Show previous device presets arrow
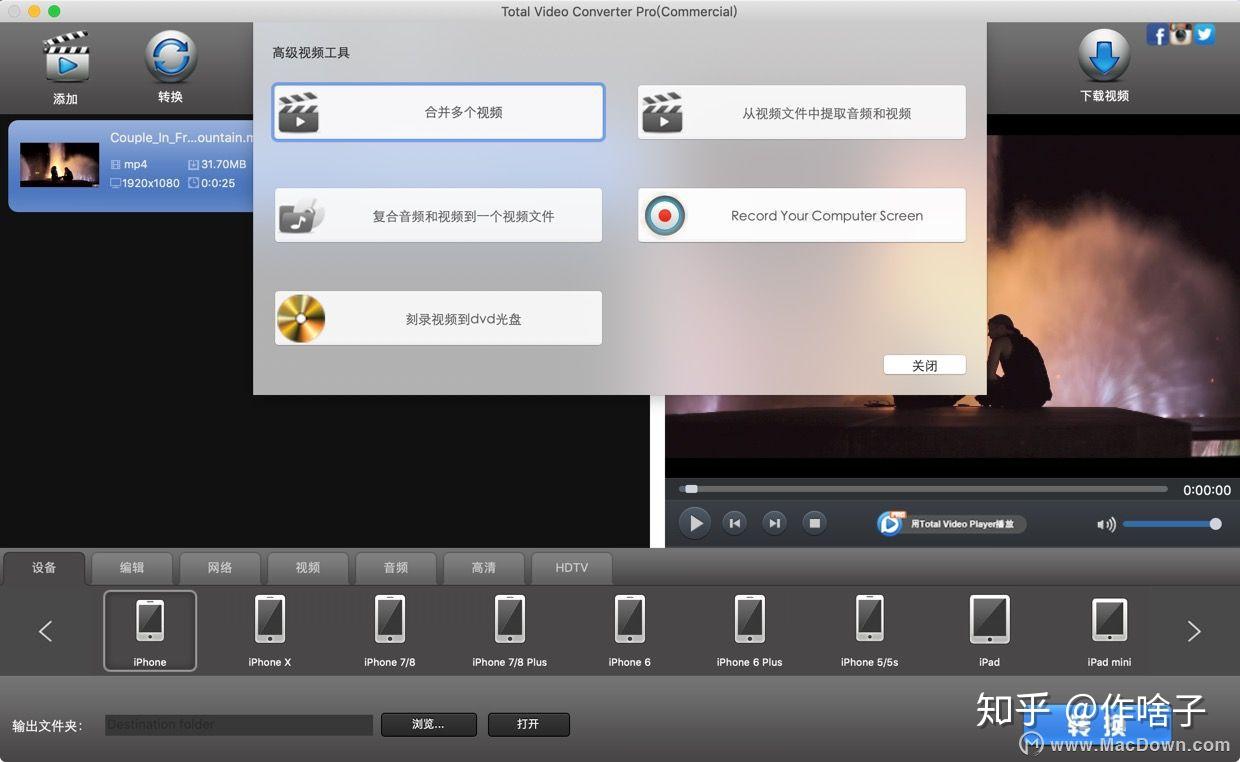This screenshot has height=762, width=1240. click(45, 631)
